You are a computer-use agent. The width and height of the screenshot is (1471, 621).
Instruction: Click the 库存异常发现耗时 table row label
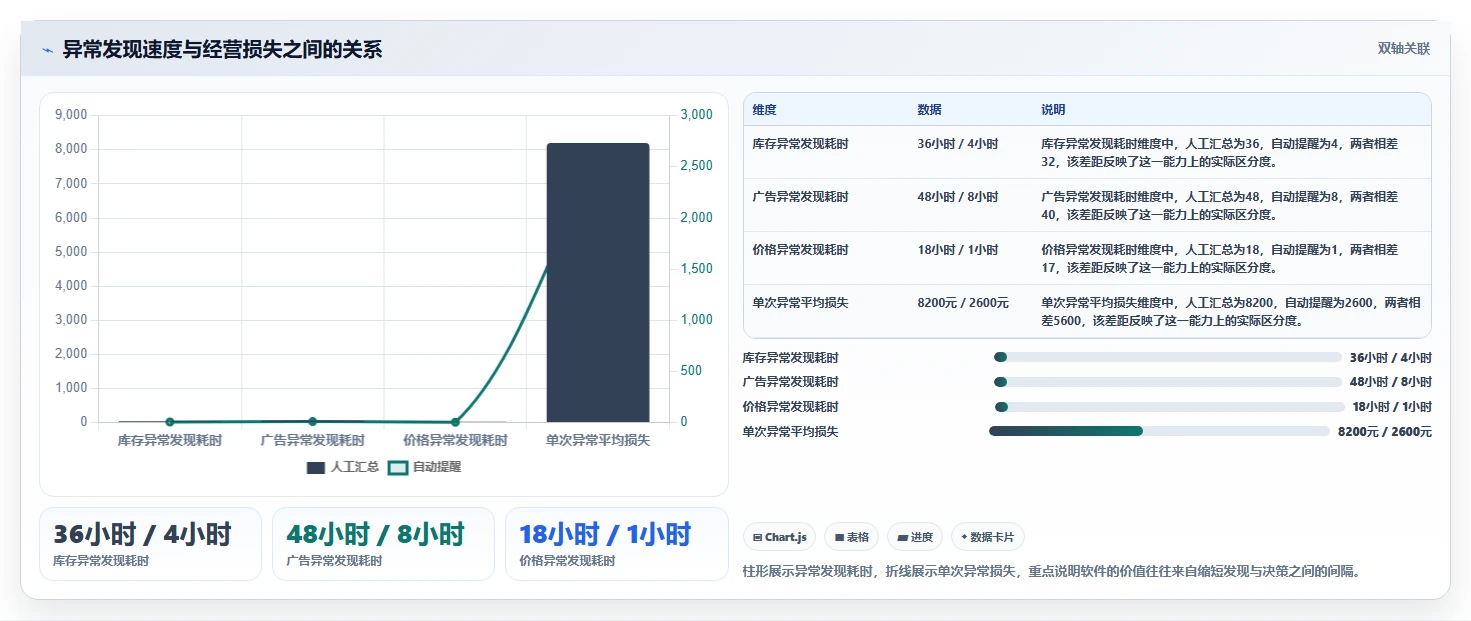tap(801, 144)
